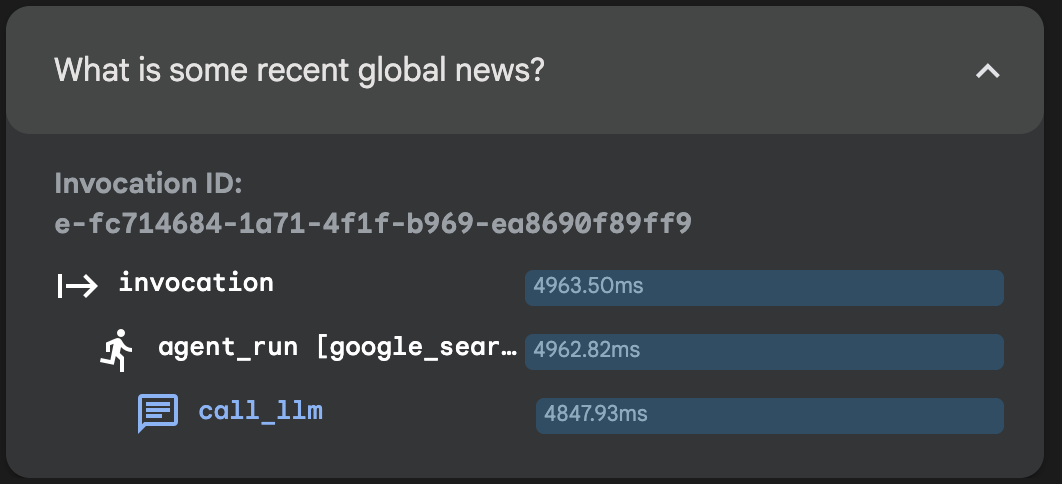Click the e-fc714684 invocation ID value
Viewport: 1062px width, 484px height.
click(373, 223)
